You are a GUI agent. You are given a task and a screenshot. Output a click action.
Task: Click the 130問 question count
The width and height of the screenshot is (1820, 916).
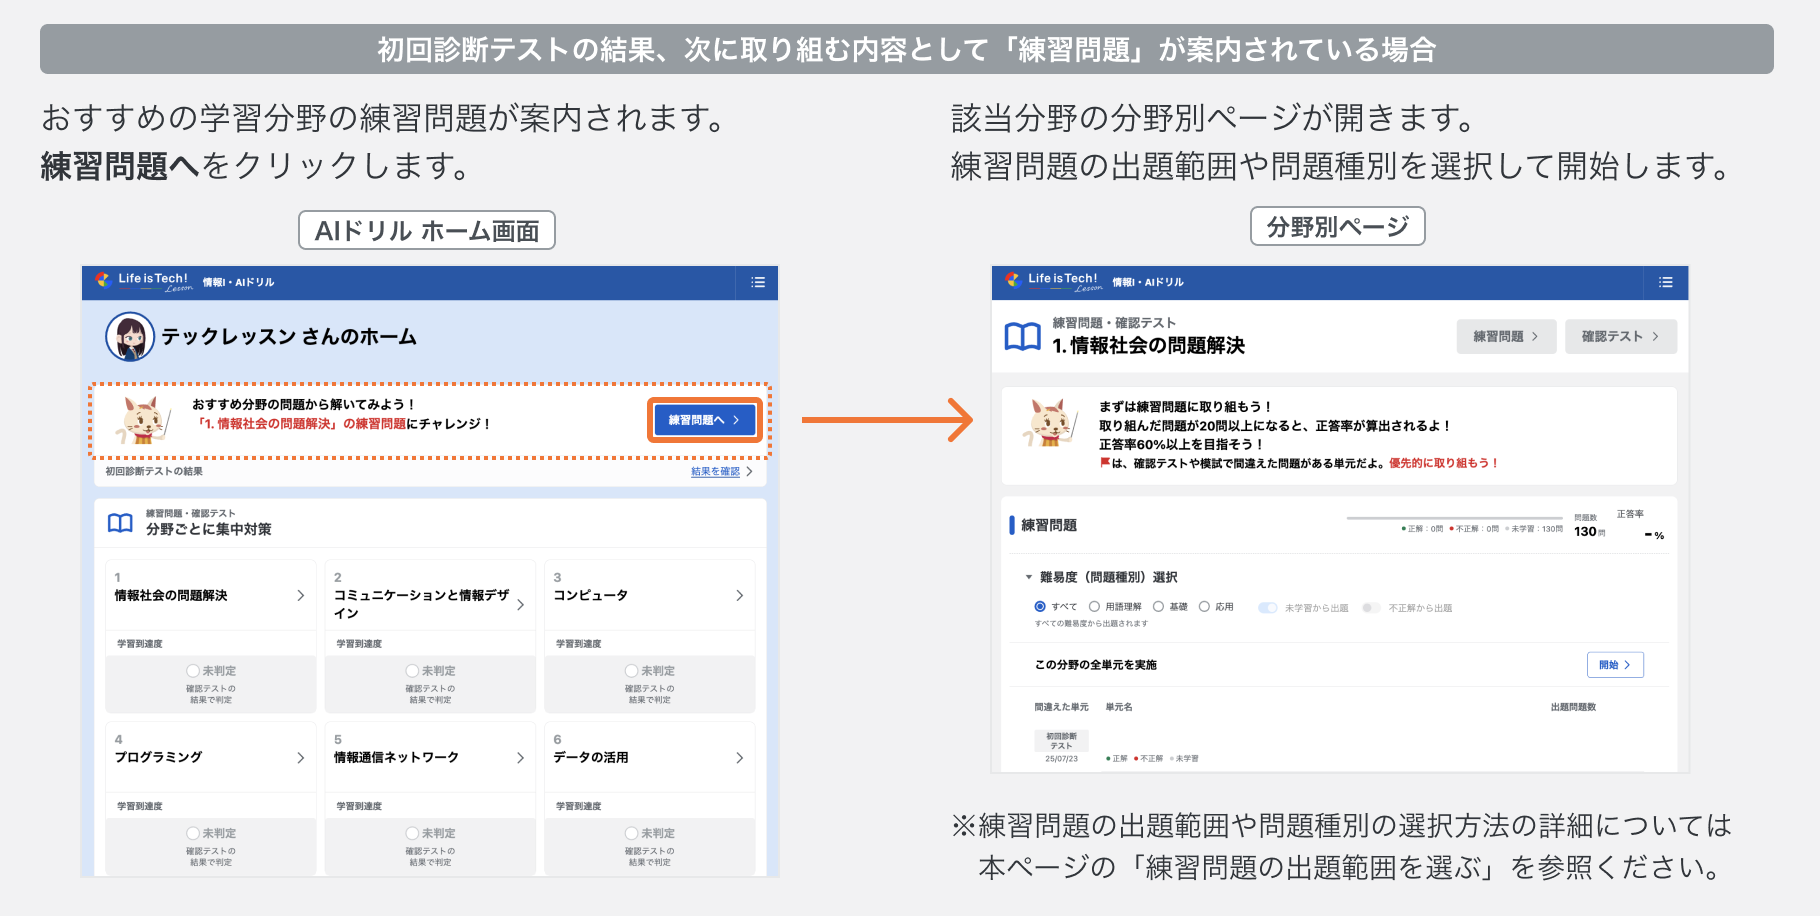[x=1589, y=532]
